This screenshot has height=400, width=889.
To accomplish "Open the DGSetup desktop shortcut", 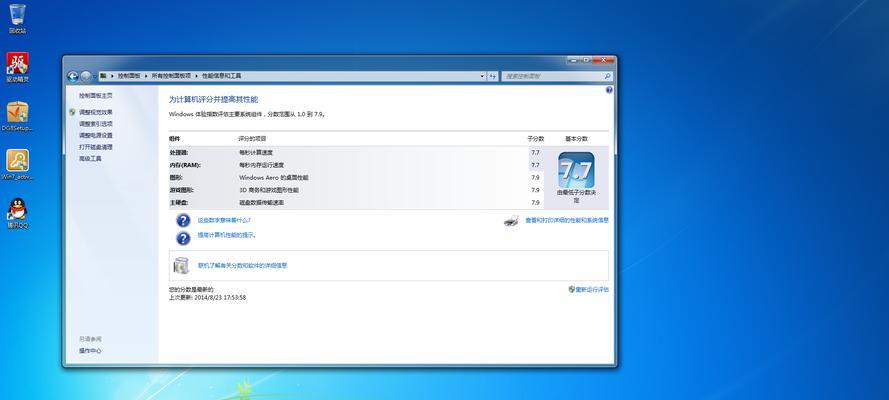I will (18, 116).
